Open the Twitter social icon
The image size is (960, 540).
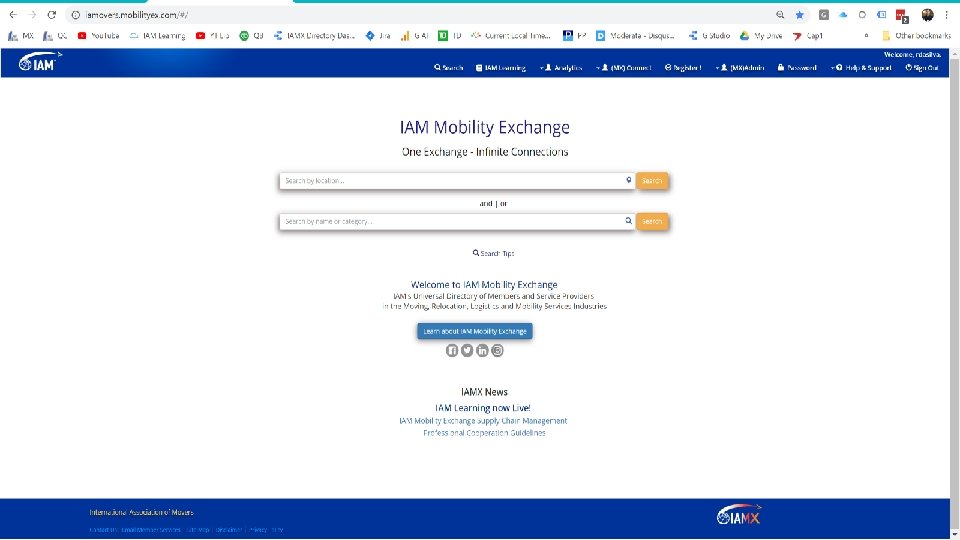(467, 351)
